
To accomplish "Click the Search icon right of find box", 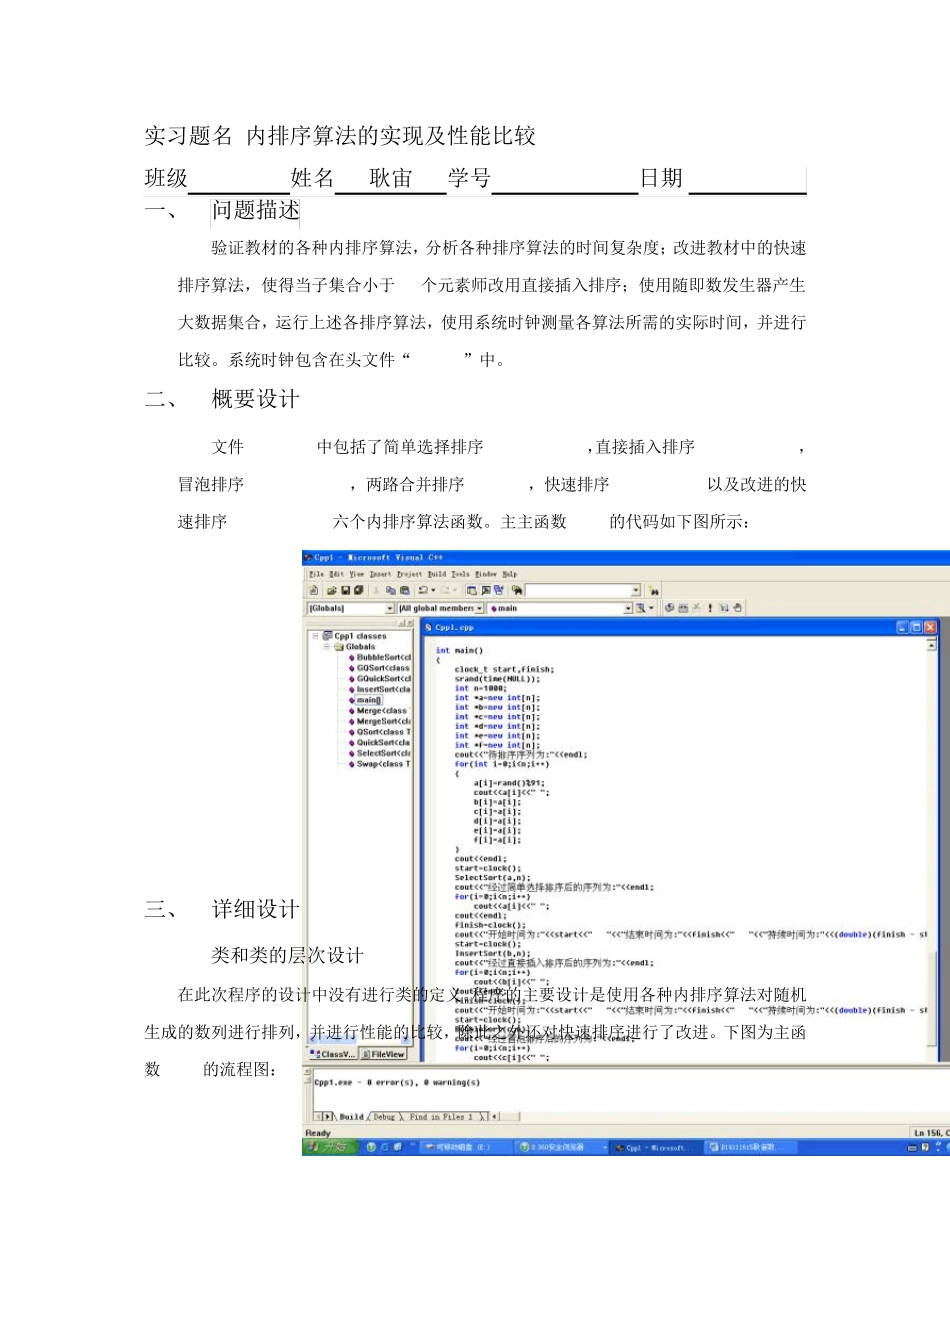I will click(x=653, y=591).
